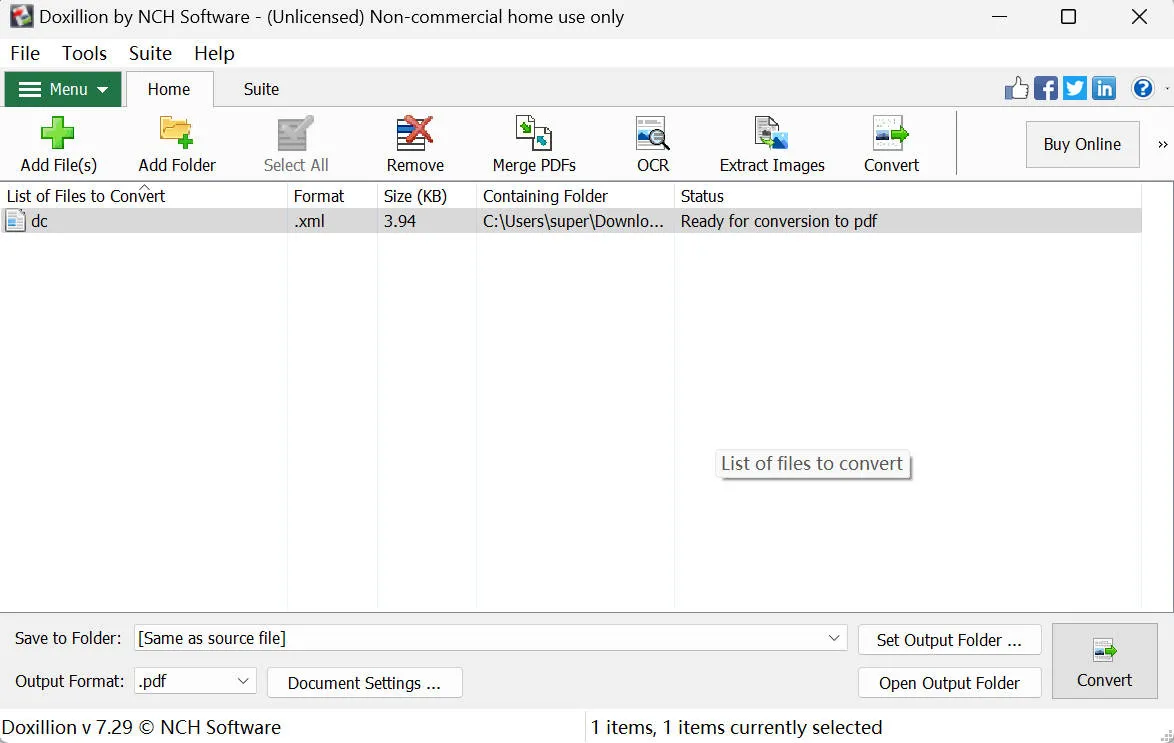Click the Facebook share icon
This screenshot has height=743, width=1174.
pos(1046,88)
